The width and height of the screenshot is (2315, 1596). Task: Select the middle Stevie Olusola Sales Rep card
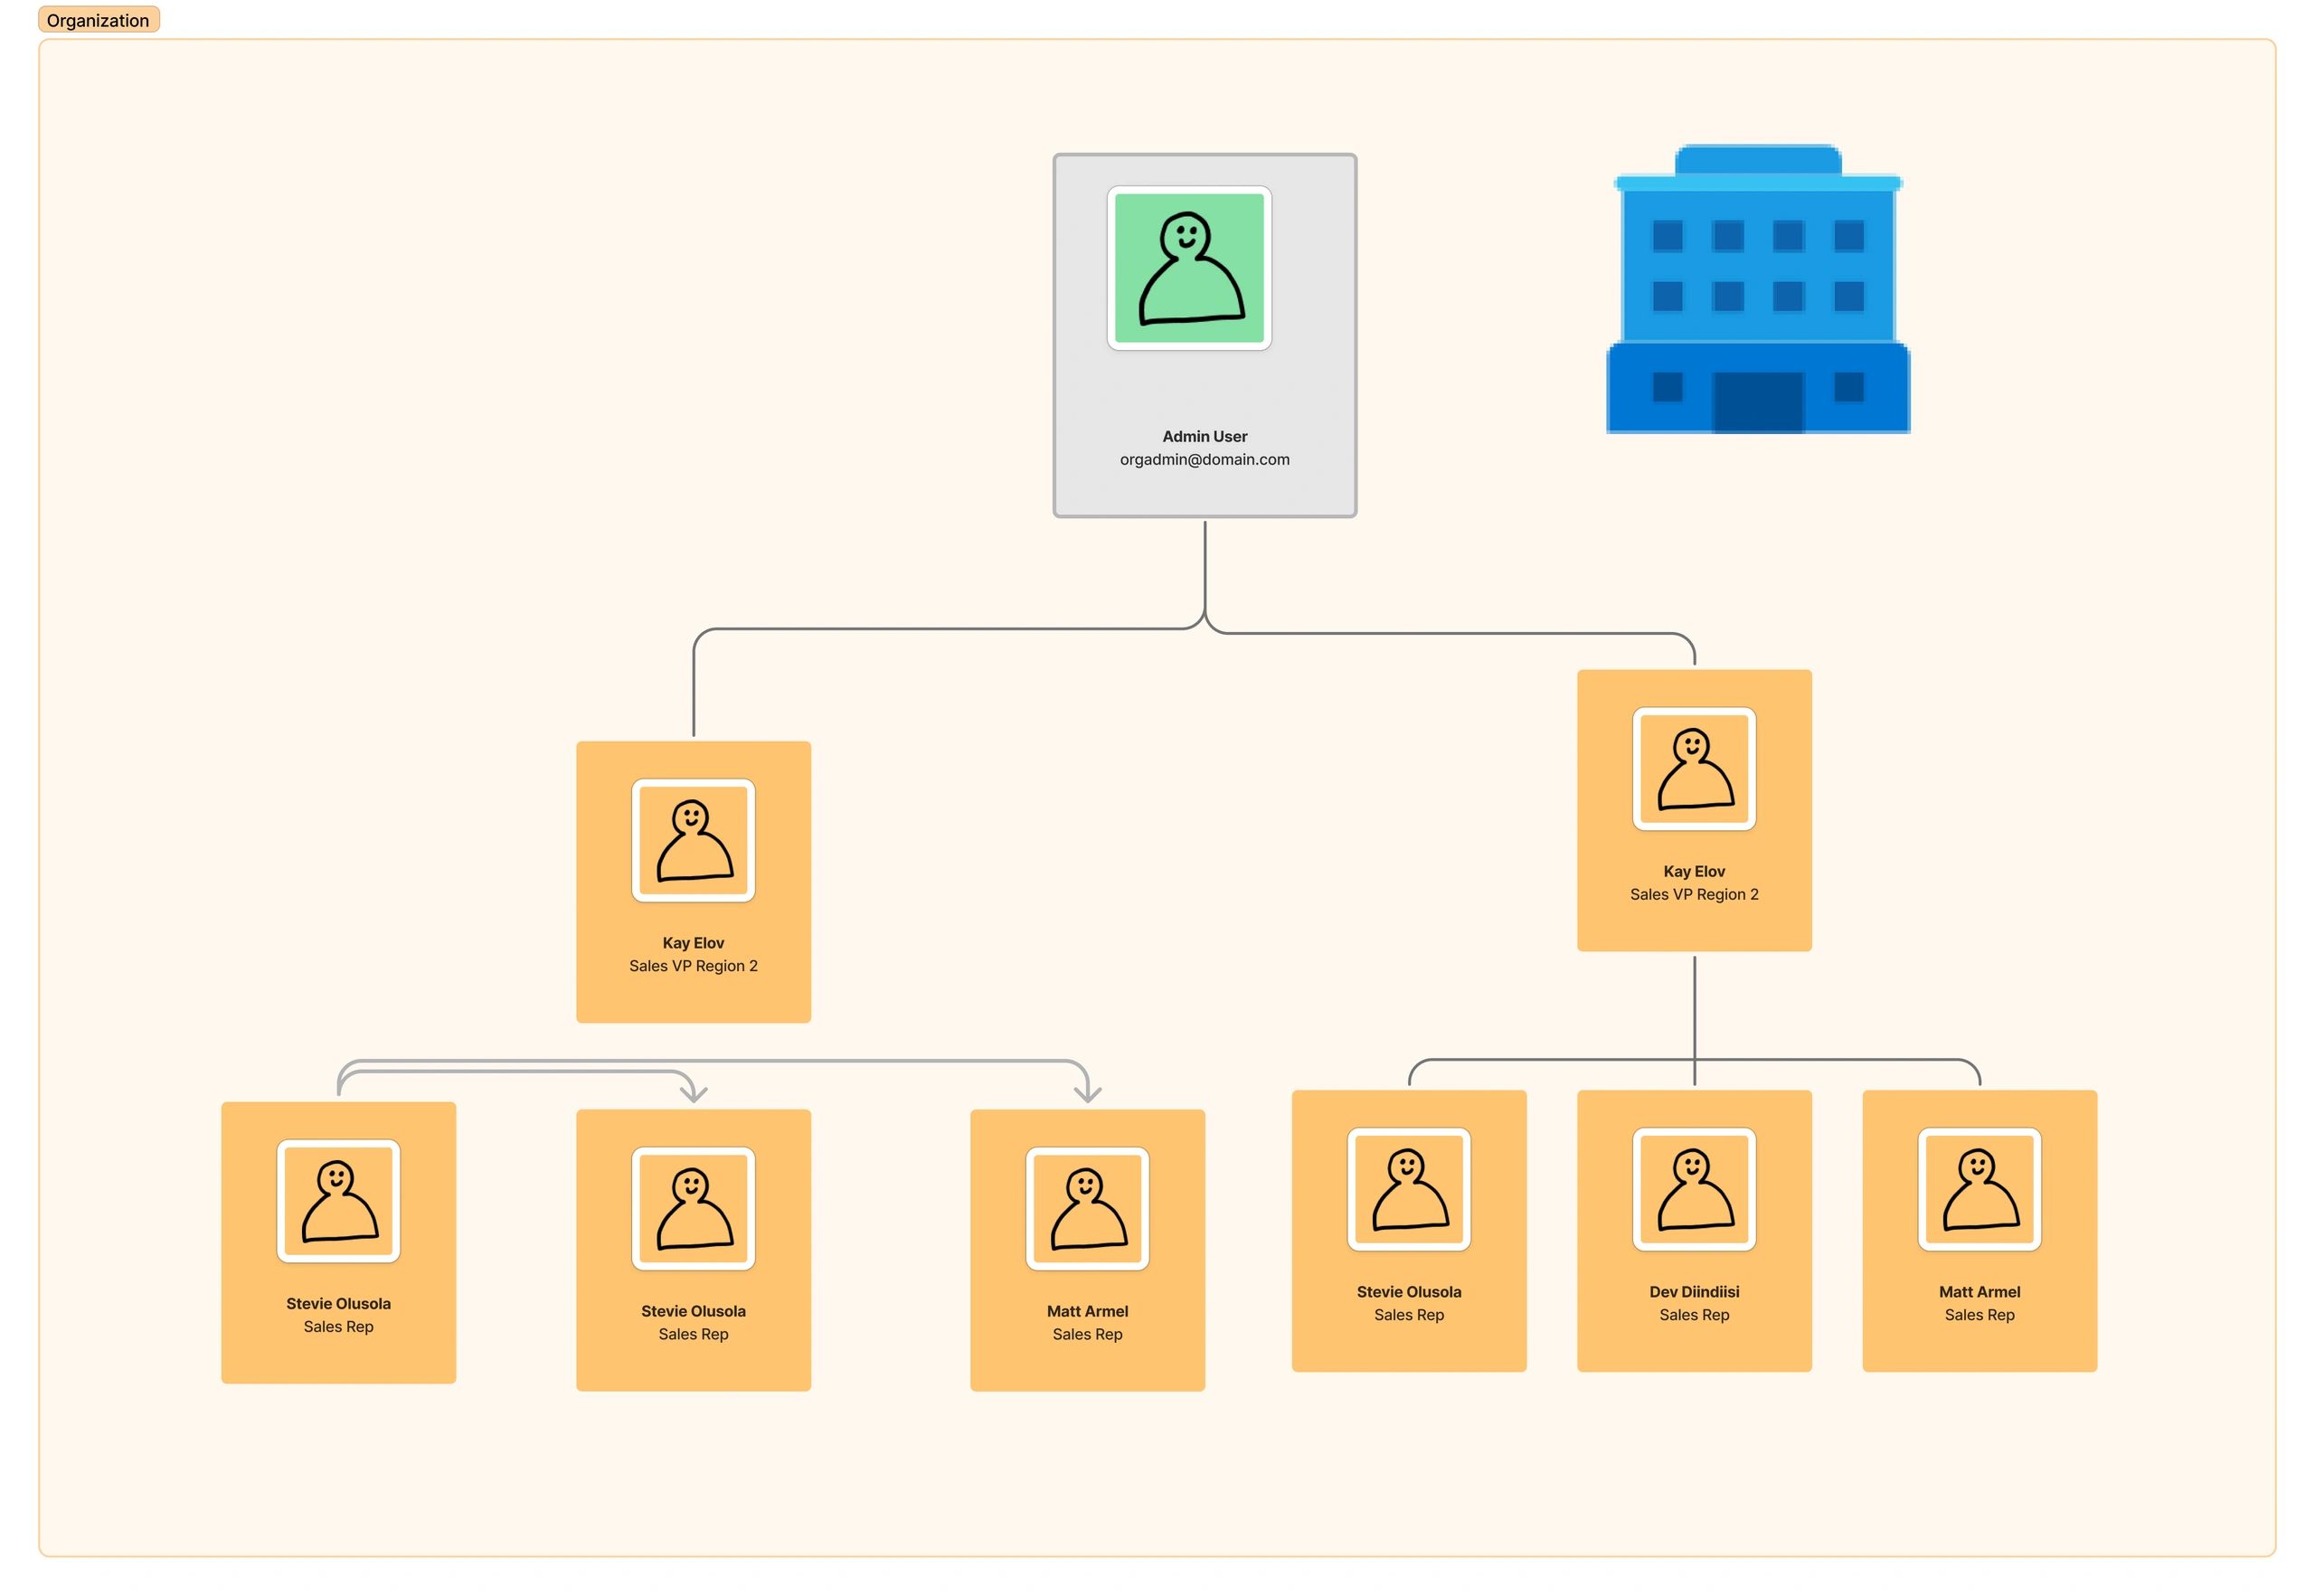(693, 1248)
